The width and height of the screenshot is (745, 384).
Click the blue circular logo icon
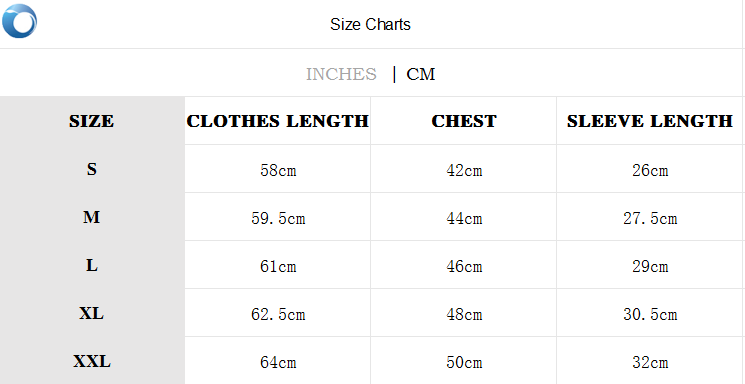coord(19,21)
